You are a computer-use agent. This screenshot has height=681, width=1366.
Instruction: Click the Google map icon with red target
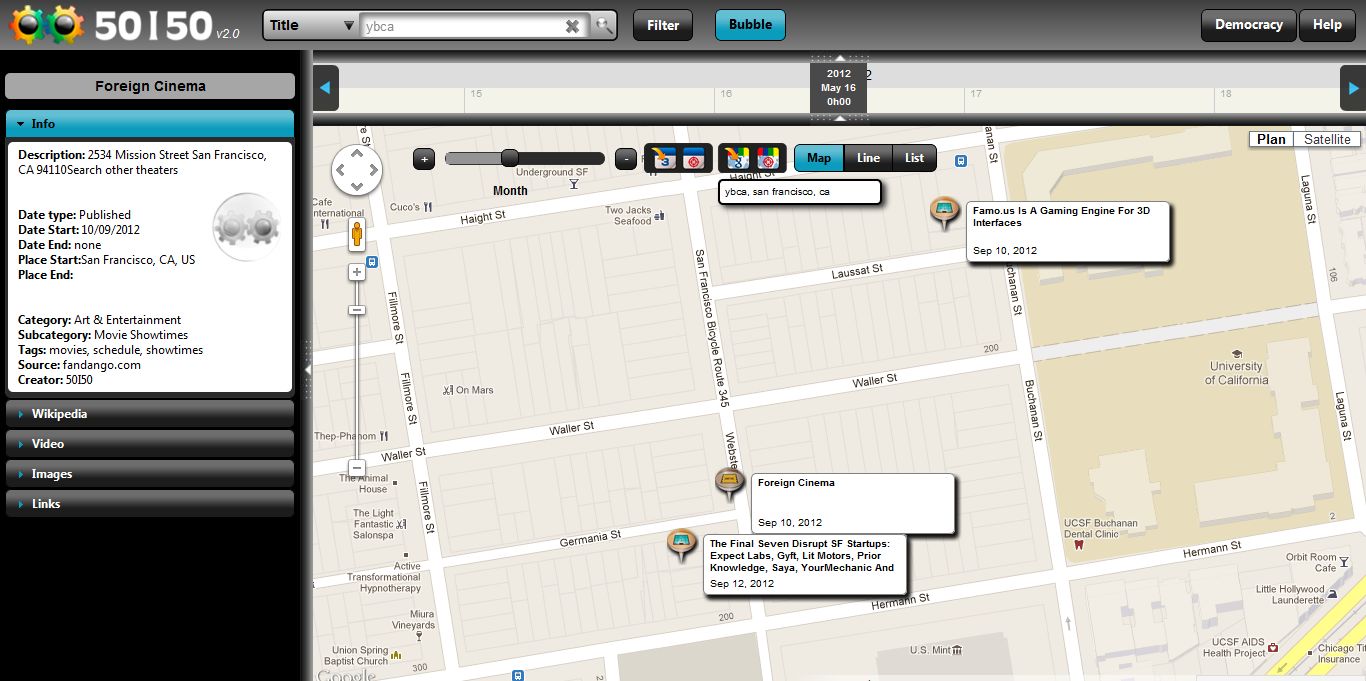click(768, 157)
